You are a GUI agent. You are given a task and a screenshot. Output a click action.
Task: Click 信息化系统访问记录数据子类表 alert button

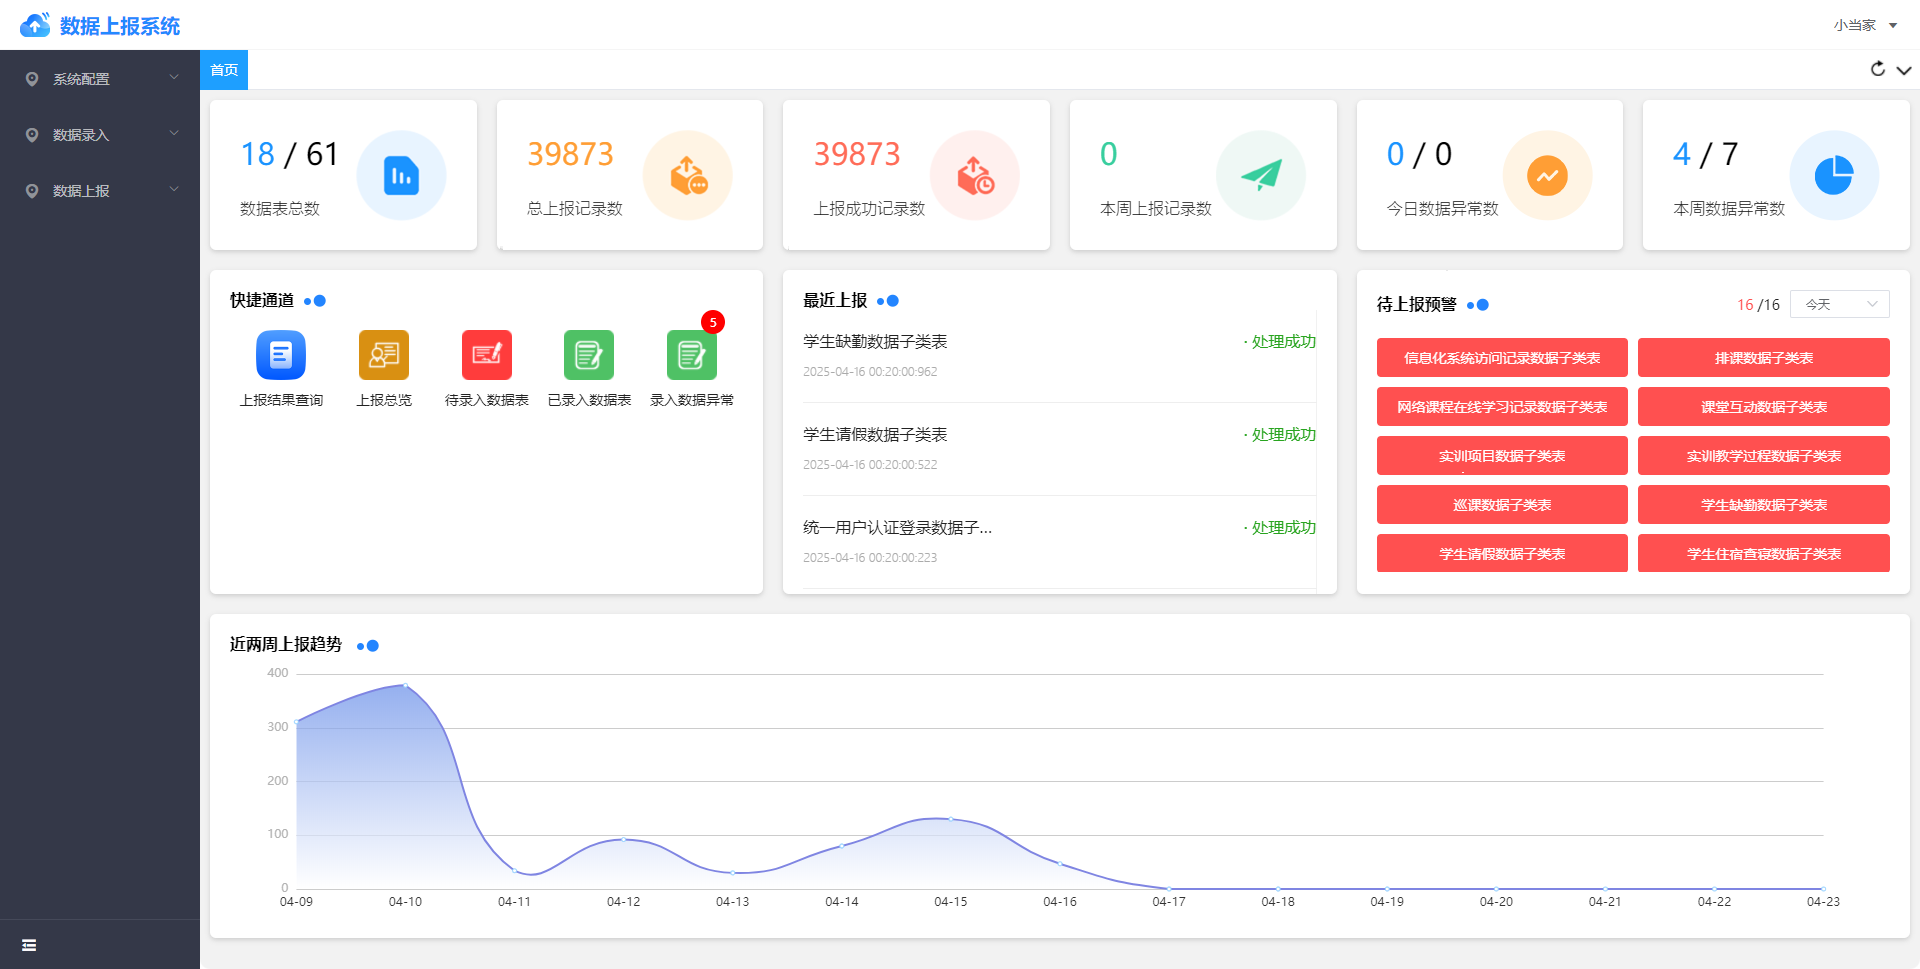[1502, 358]
